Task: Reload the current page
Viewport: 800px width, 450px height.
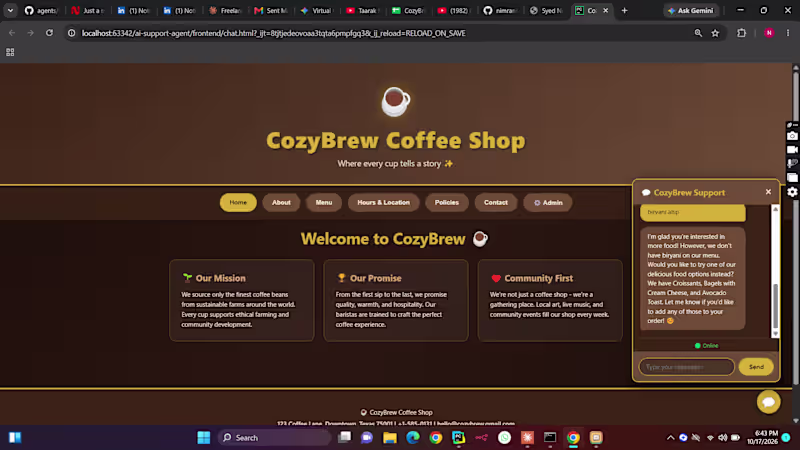Action: coord(49,33)
